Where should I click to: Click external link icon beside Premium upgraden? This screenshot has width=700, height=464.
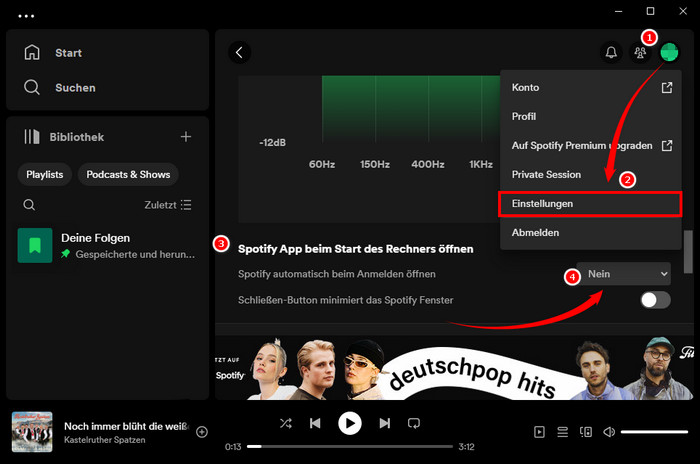click(667, 146)
